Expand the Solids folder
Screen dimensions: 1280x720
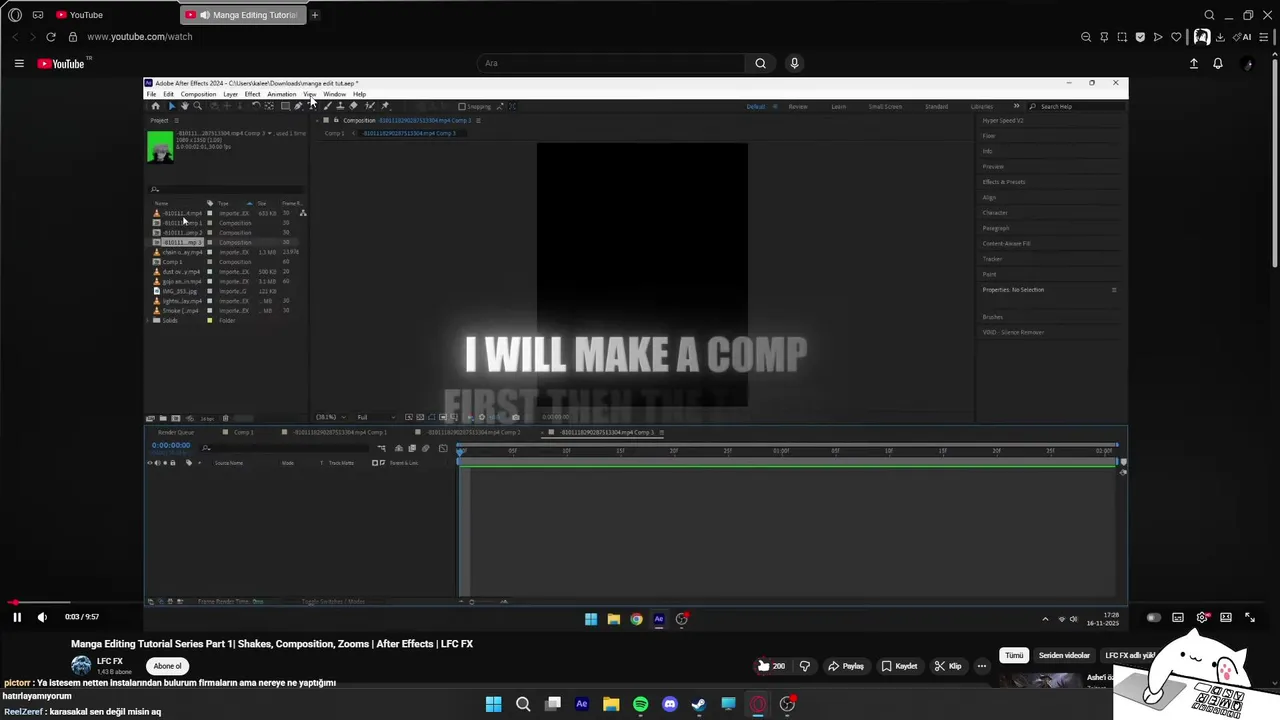[x=149, y=320]
